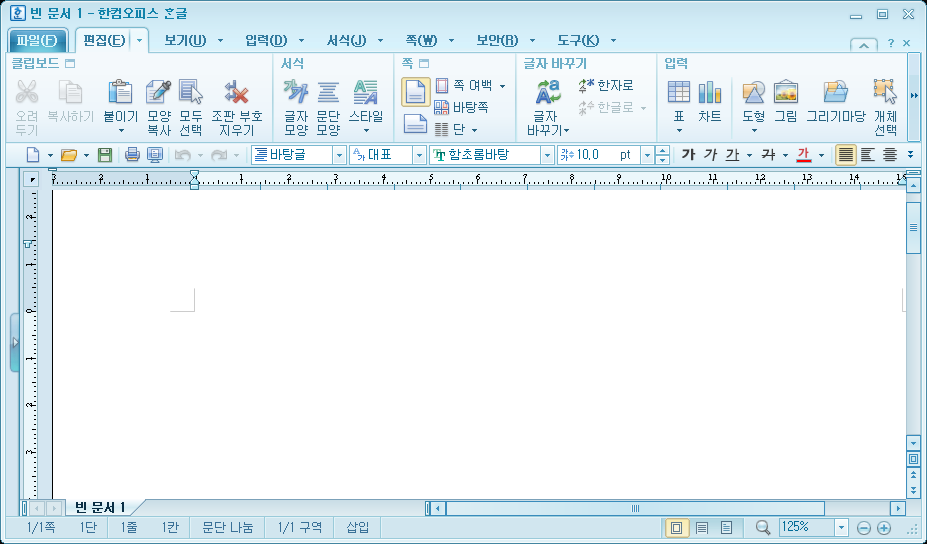Image resolution: width=927 pixels, height=544 pixels.
Task: Click the vertical scrollbar thumb
Action: coord(913,228)
